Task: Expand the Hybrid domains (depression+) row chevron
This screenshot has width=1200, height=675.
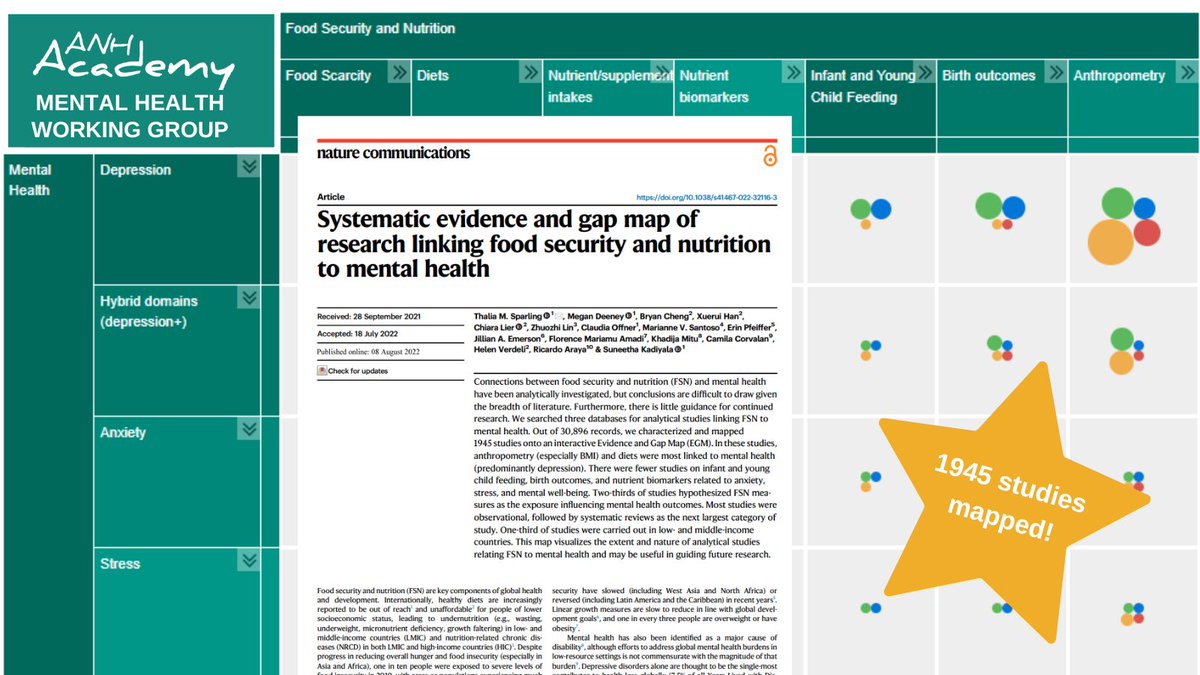Action: click(249, 299)
